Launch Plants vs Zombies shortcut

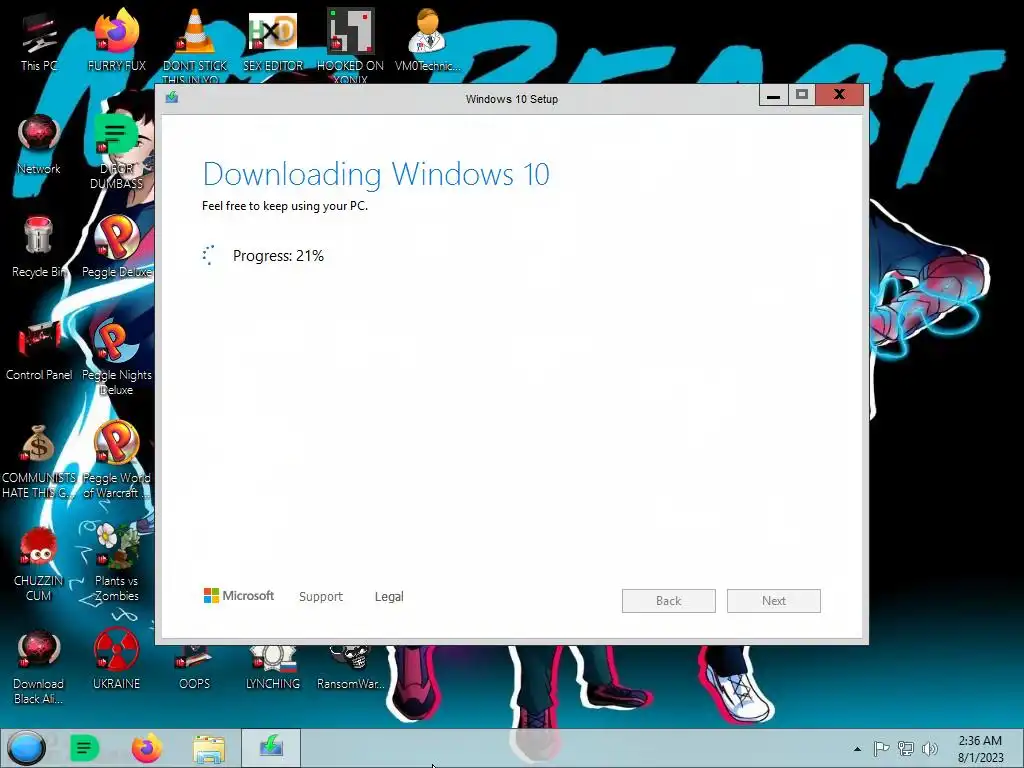116,563
